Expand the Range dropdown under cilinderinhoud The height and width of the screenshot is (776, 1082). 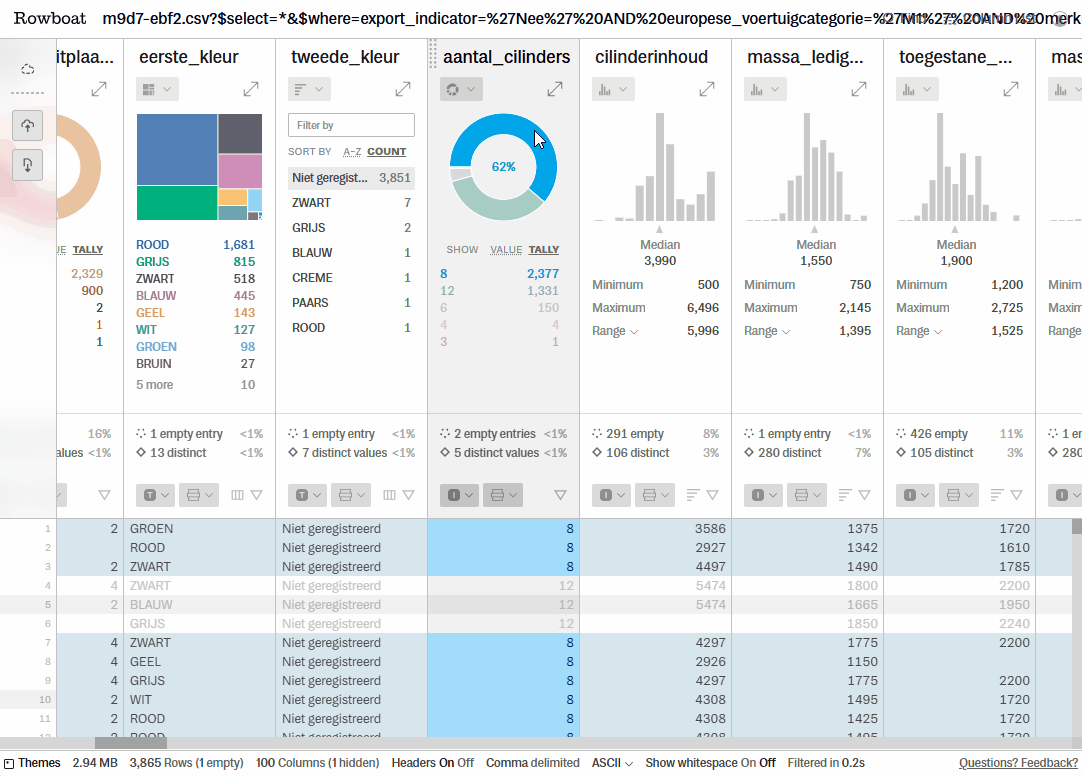tap(616, 331)
